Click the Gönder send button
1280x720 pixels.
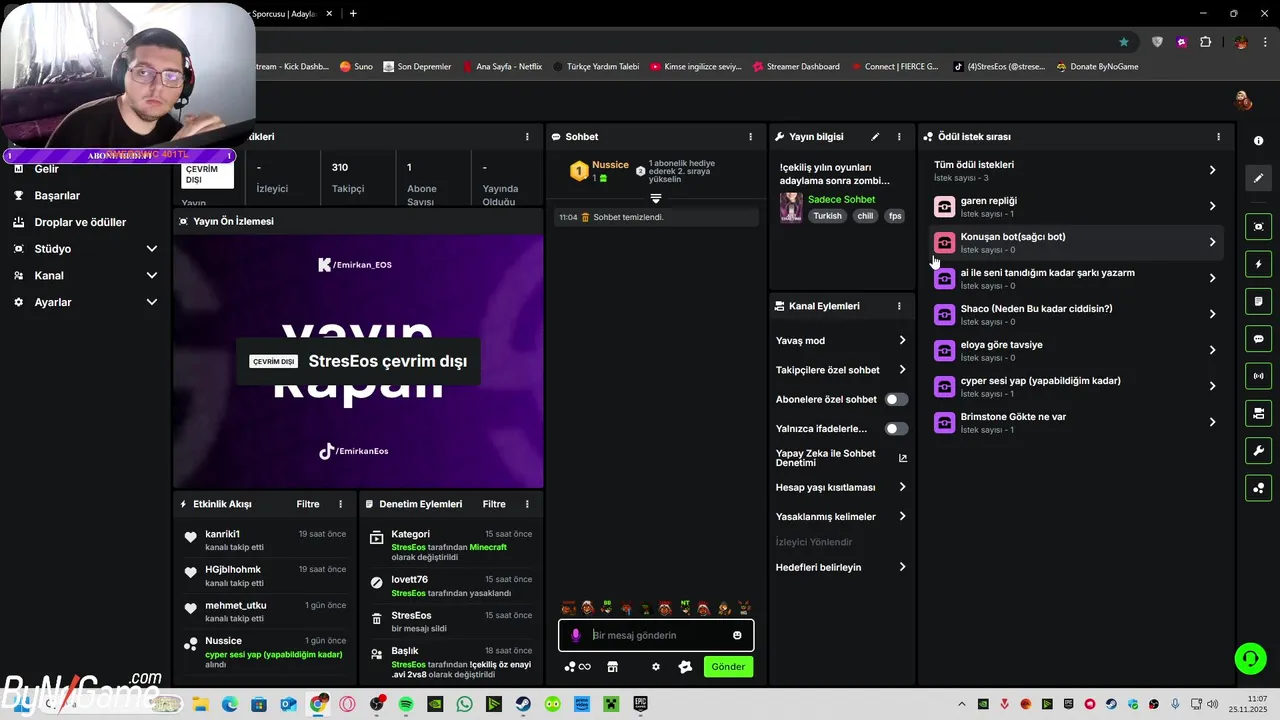(728, 667)
